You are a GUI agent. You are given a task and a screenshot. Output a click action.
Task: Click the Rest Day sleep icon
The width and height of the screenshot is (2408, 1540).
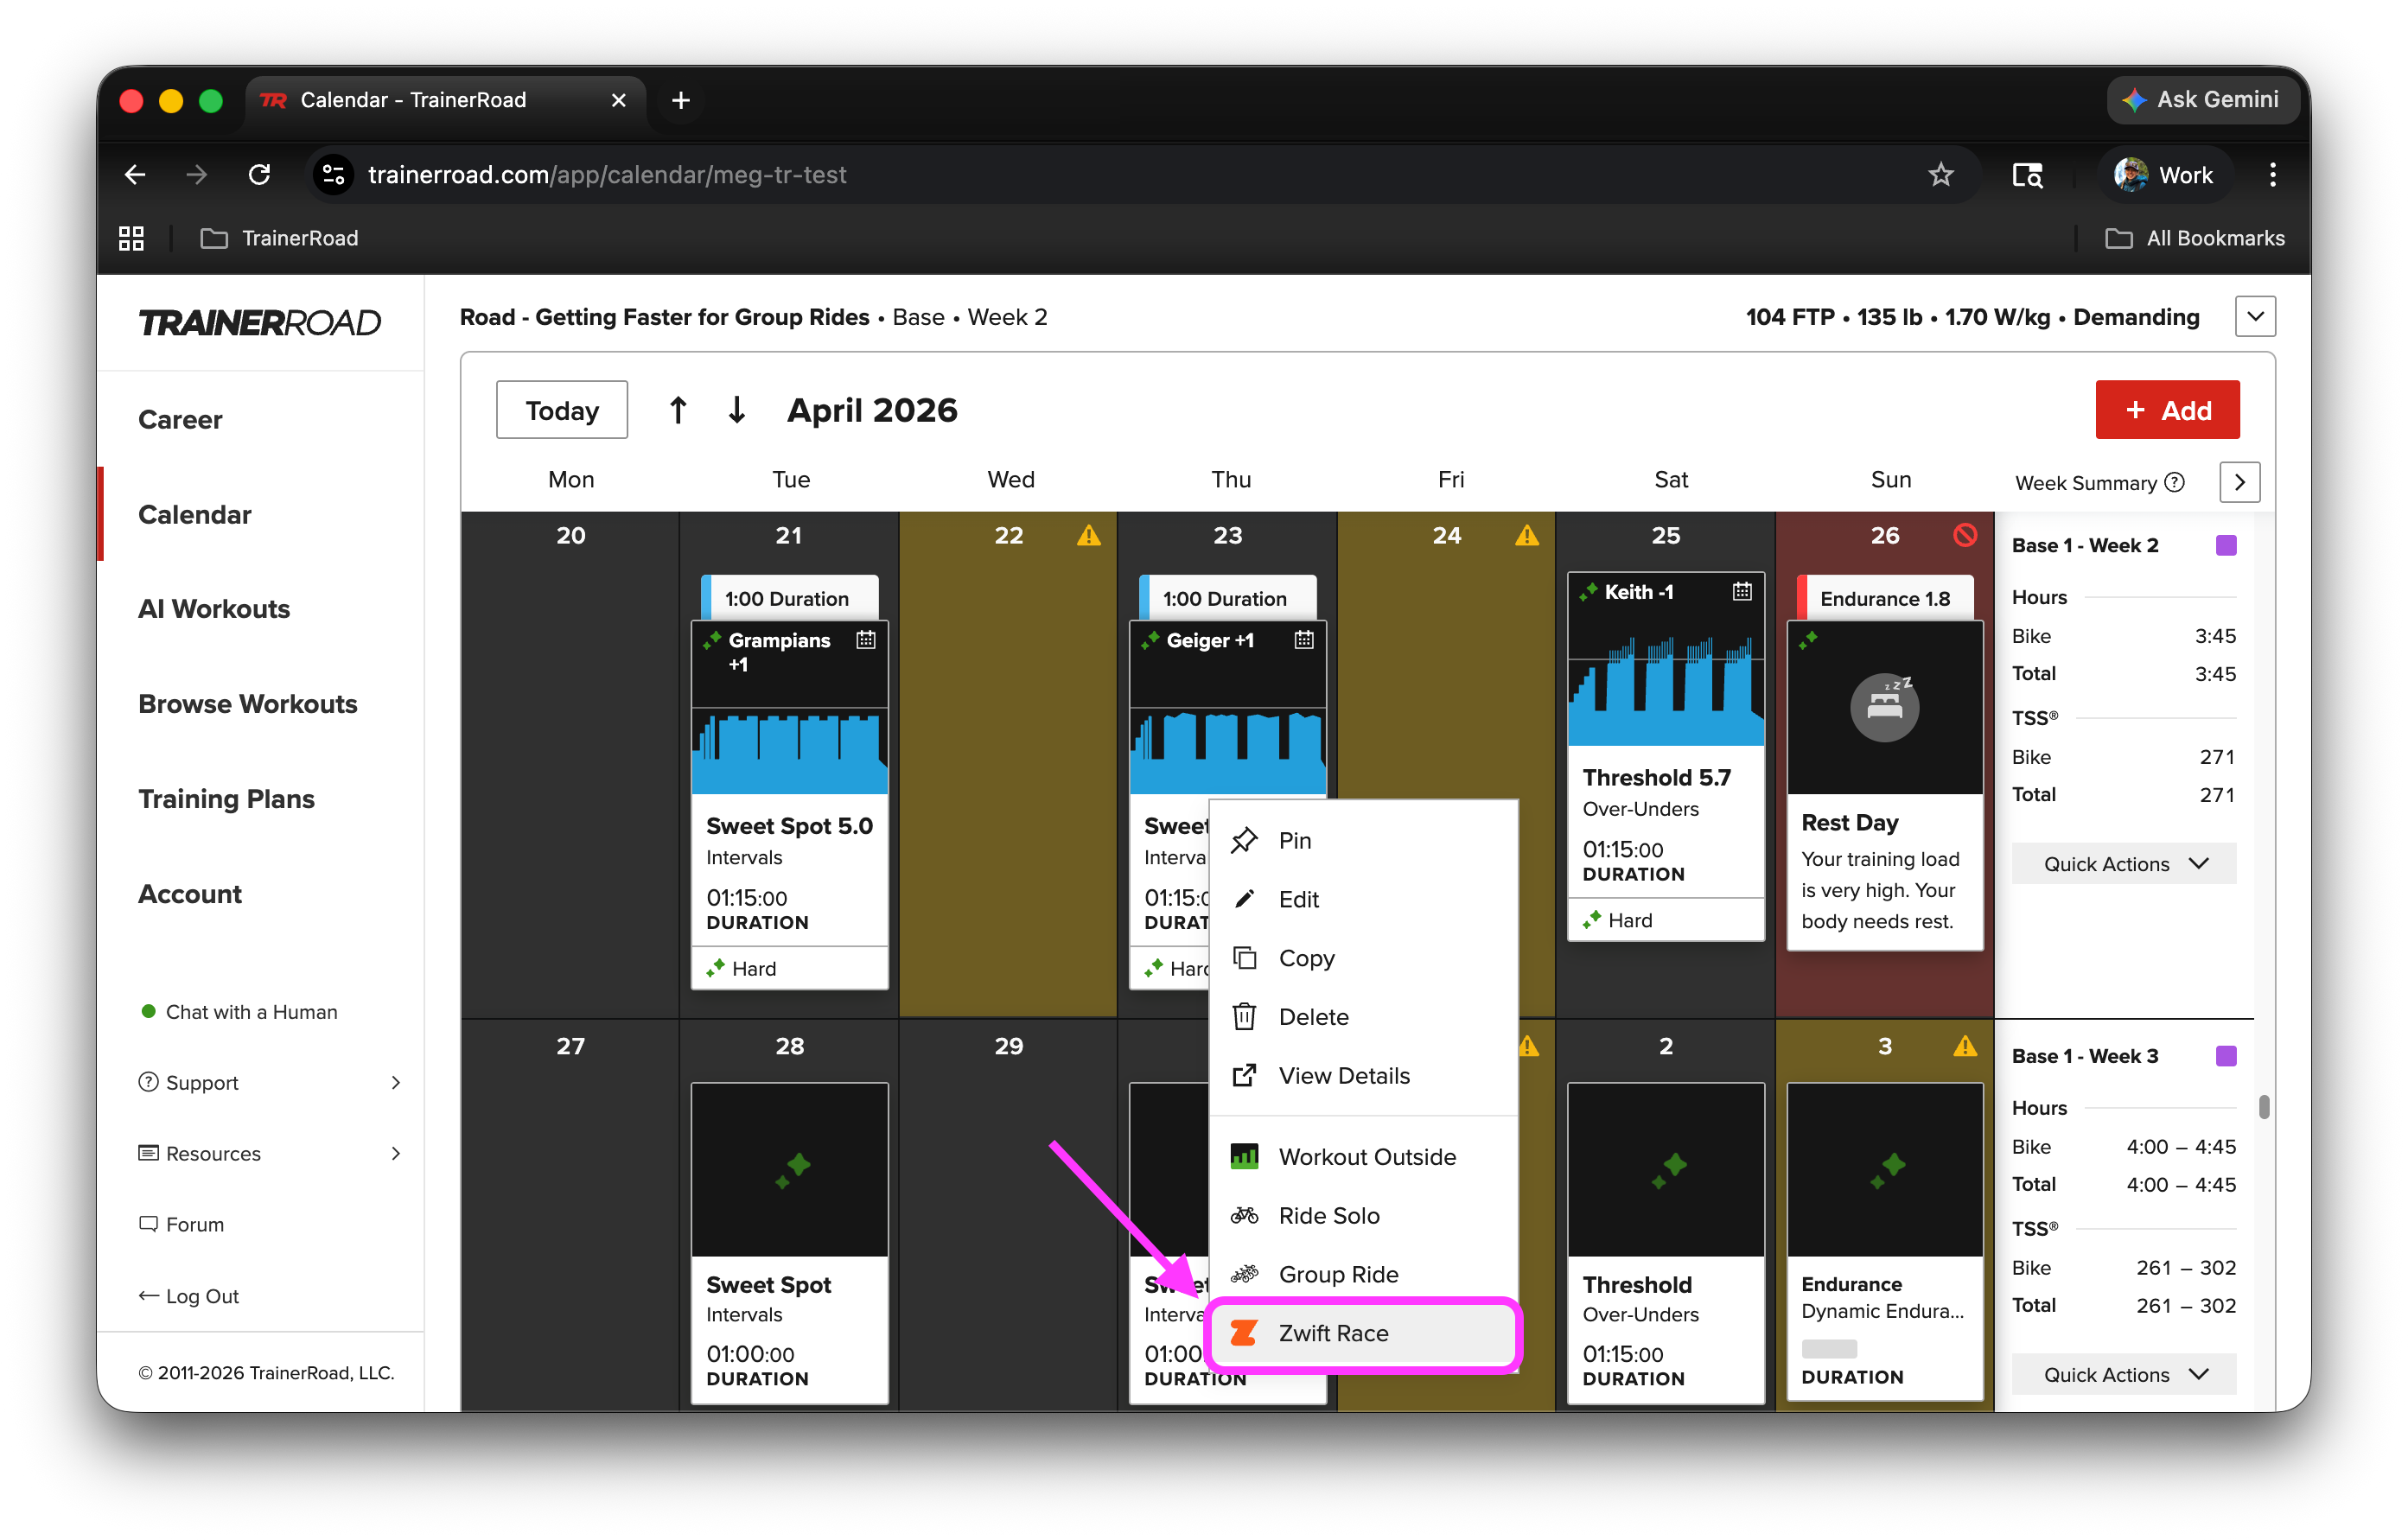tap(1885, 707)
